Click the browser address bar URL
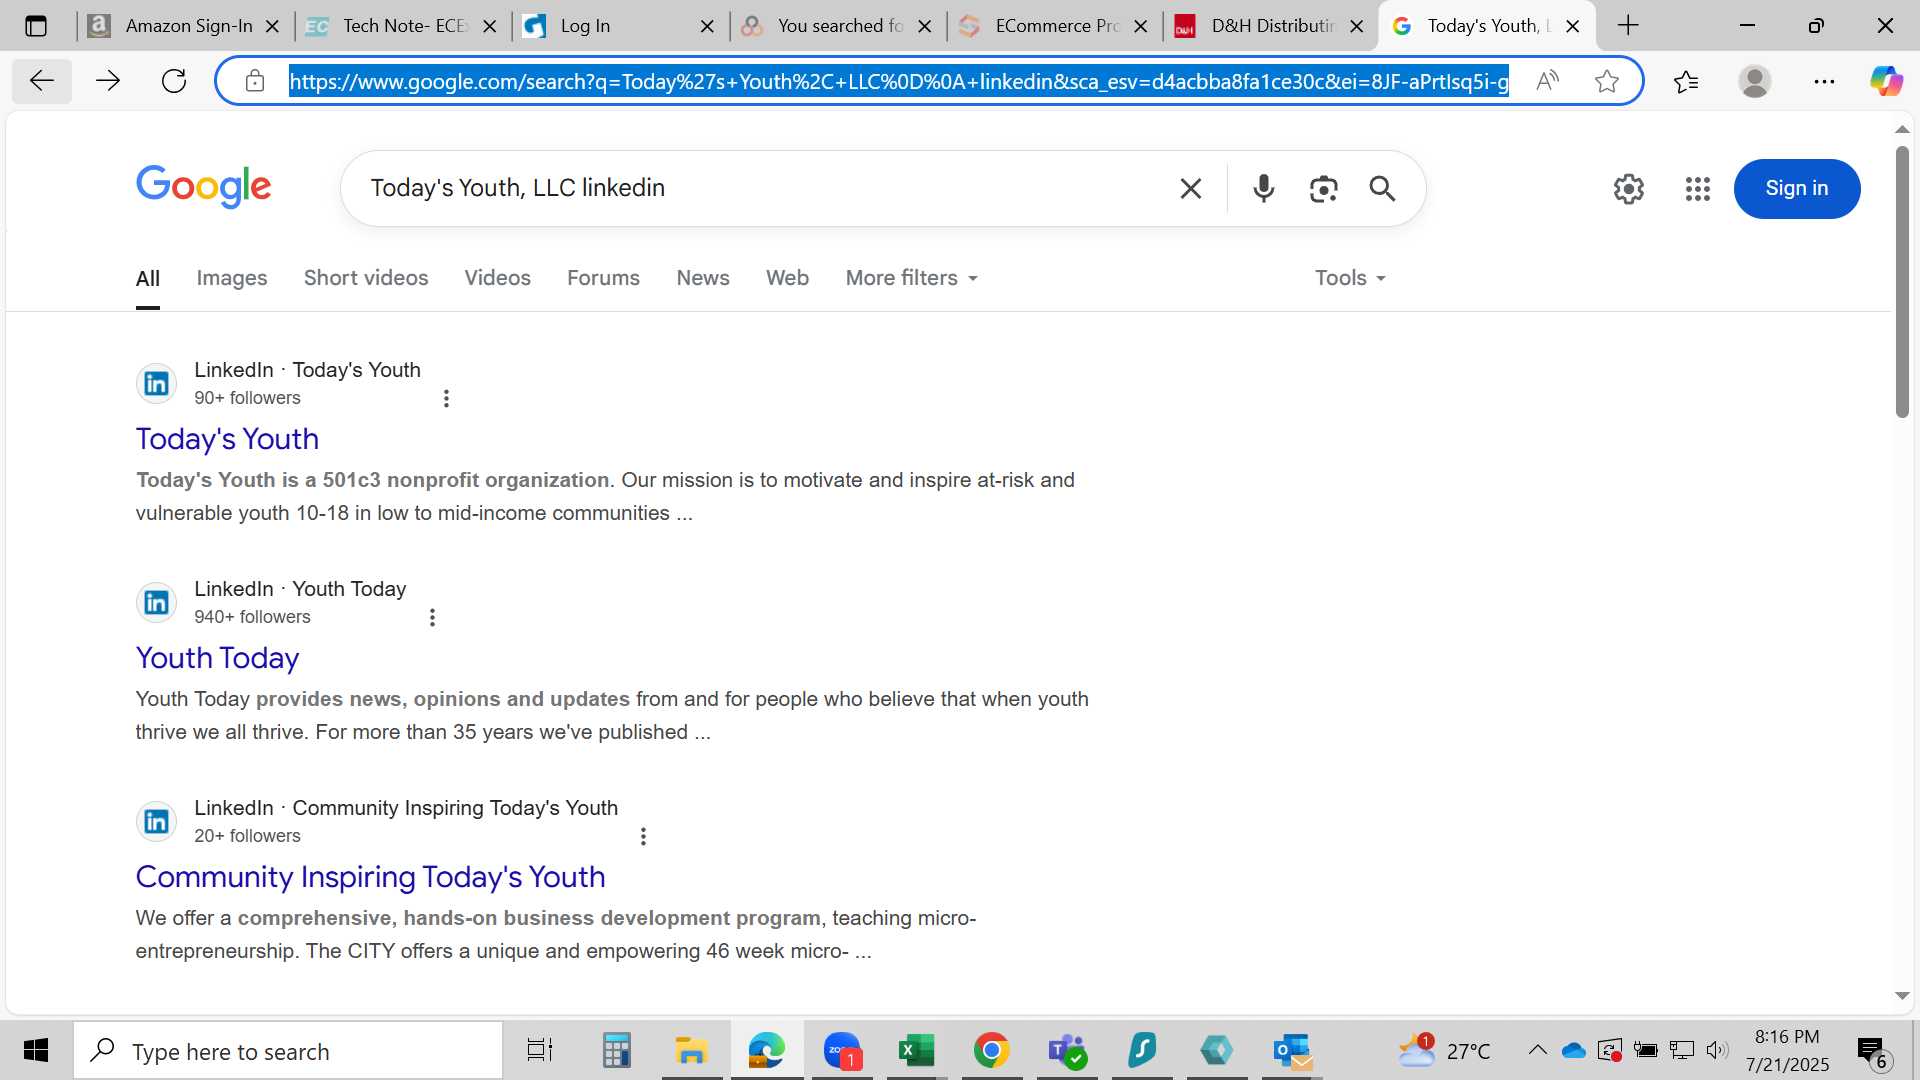The image size is (1920, 1080). tap(898, 81)
